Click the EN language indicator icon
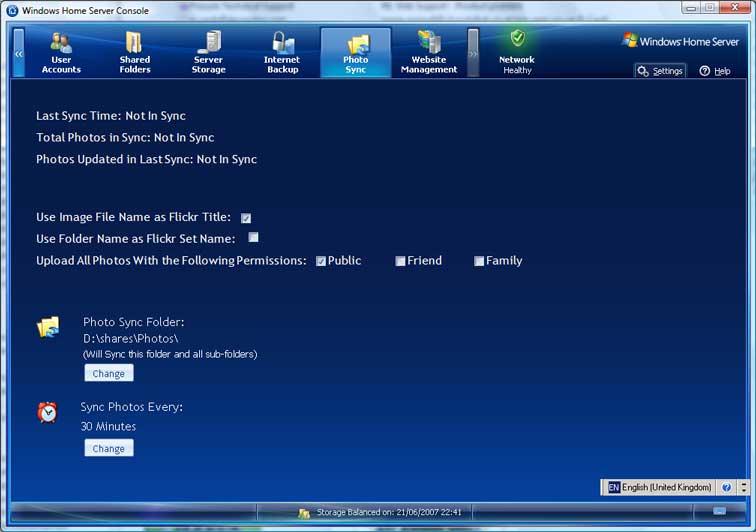 [x=614, y=488]
